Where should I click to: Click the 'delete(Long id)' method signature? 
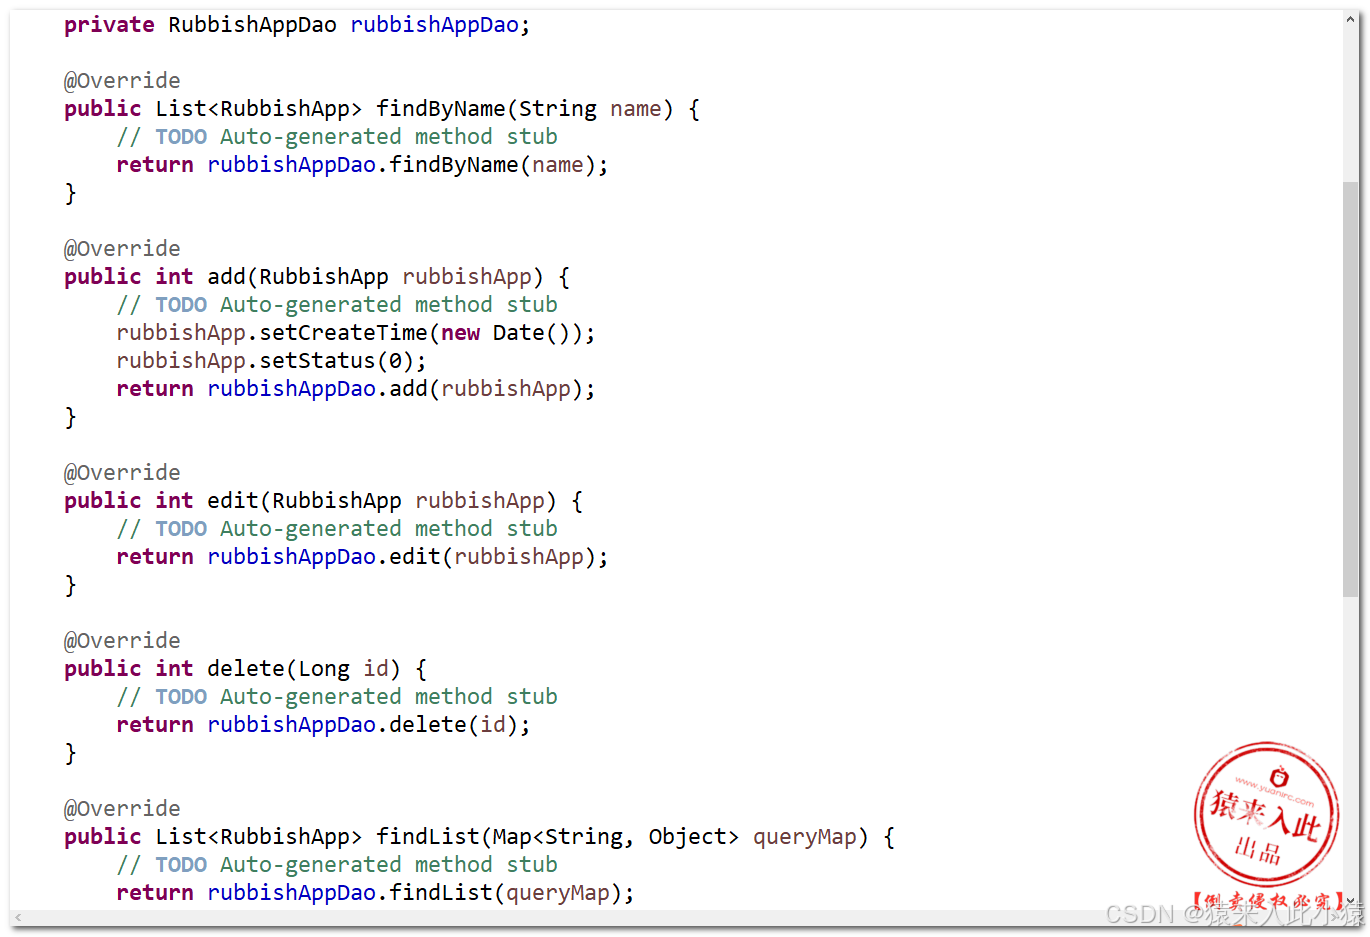304,669
